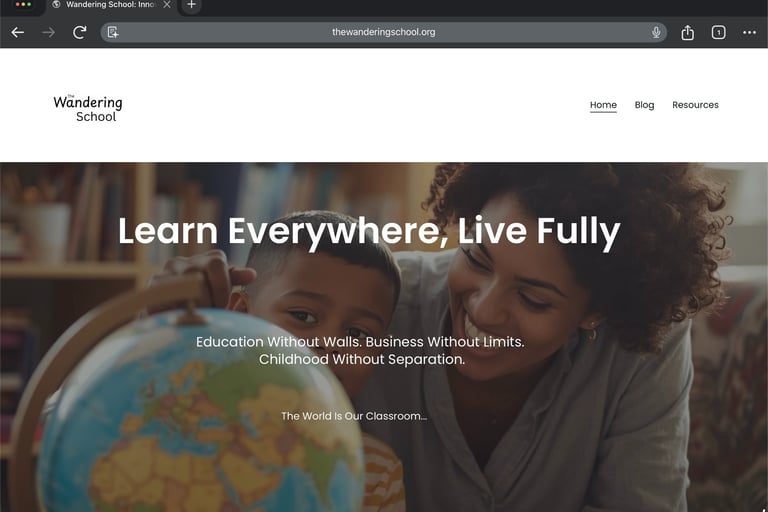Click the Wandering School logo
The height and width of the screenshot is (512, 768).
tap(88, 108)
